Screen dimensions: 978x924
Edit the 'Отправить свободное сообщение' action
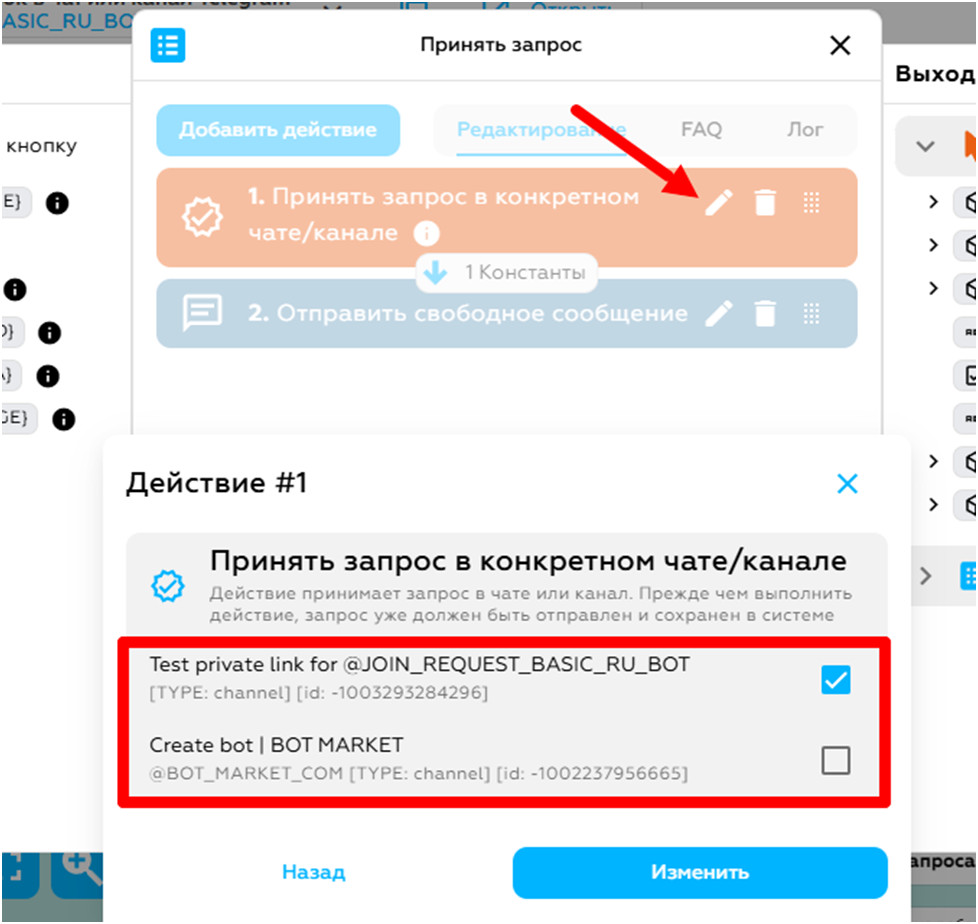click(719, 313)
